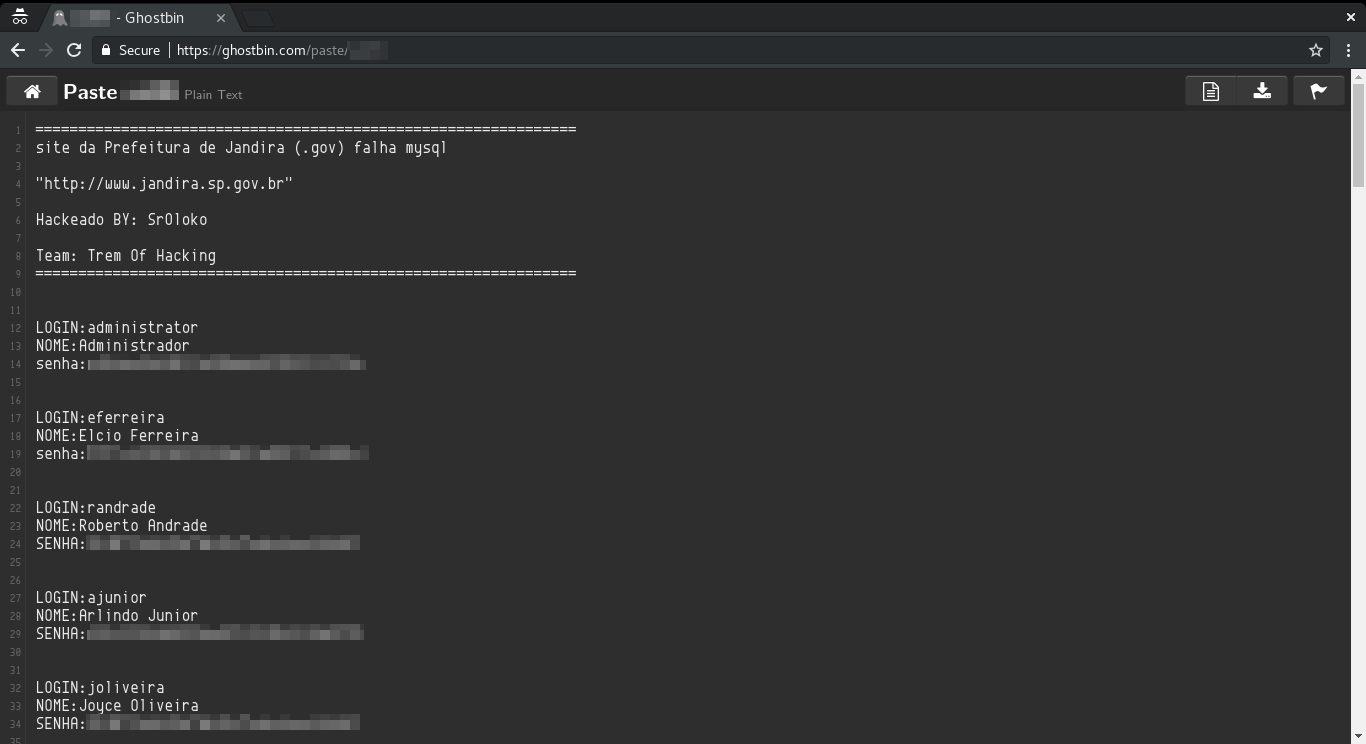Click the Secure label in the address bar
This screenshot has height=744, width=1366.
point(139,50)
